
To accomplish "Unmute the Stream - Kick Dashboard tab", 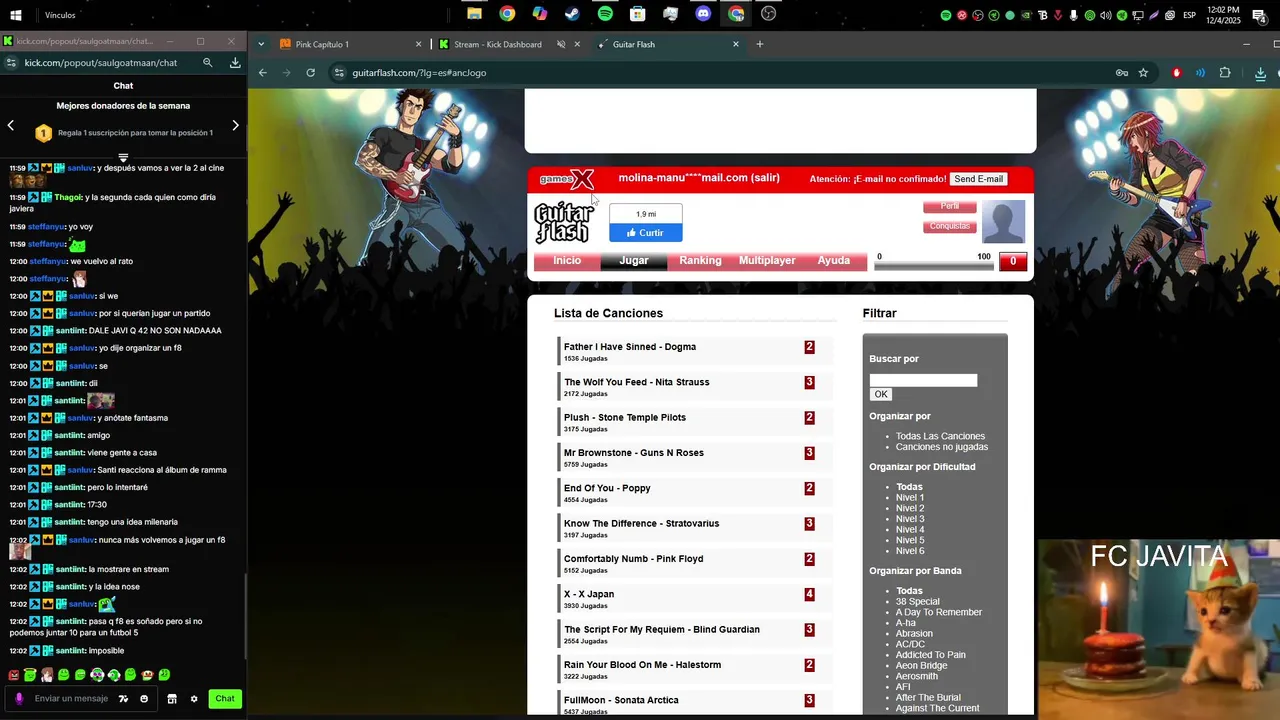I will [x=561, y=44].
